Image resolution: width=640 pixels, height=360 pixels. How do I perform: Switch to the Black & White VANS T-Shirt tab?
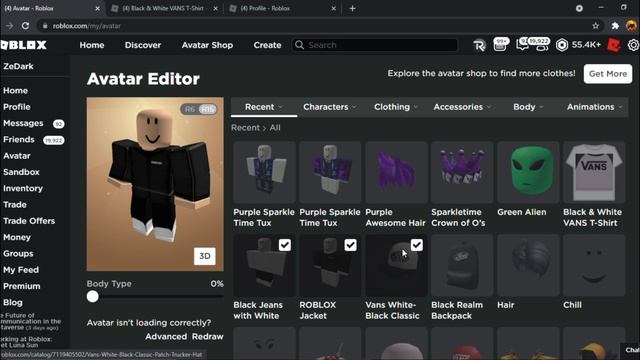(164, 8)
